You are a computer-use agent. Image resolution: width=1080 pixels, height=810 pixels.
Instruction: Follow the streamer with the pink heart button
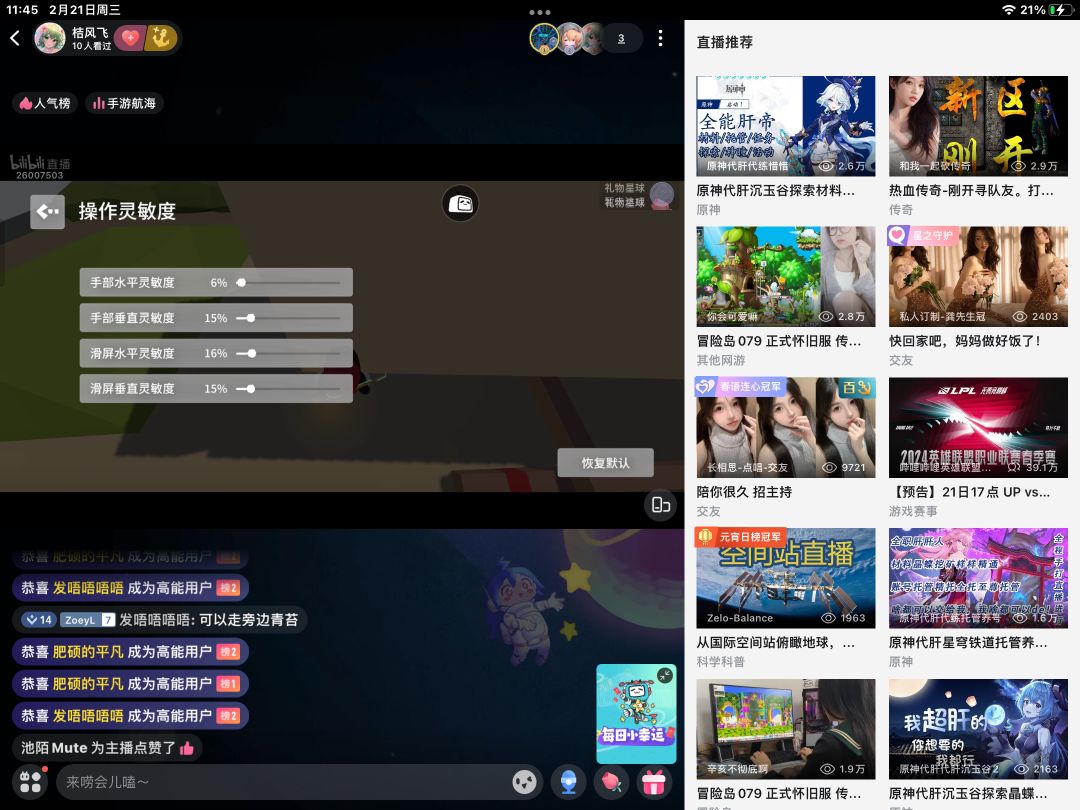[129, 38]
